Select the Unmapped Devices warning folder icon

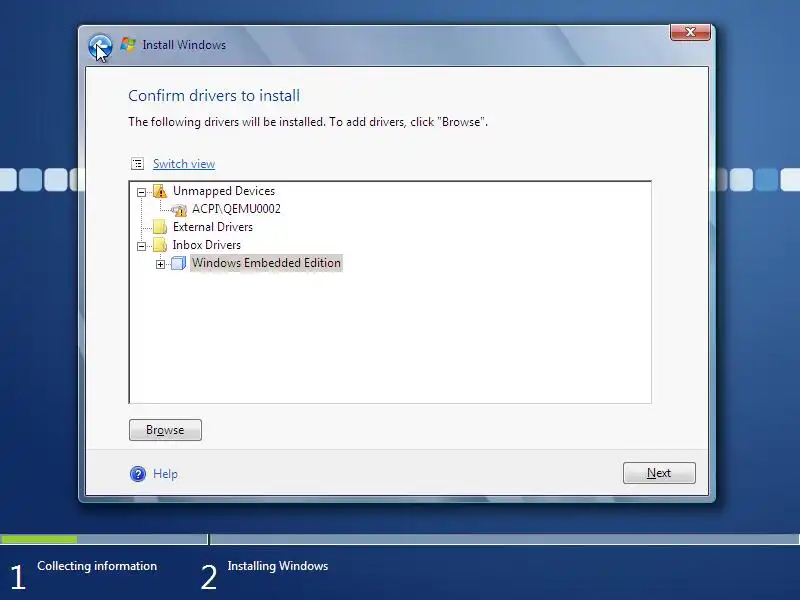[x=160, y=191]
